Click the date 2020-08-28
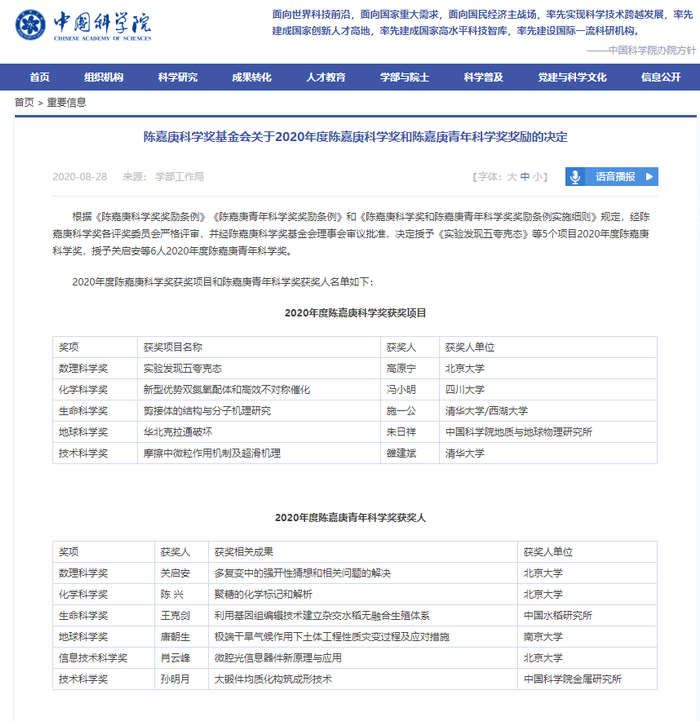Viewport: 700px width, 721px height. click(x=80, y=177)
